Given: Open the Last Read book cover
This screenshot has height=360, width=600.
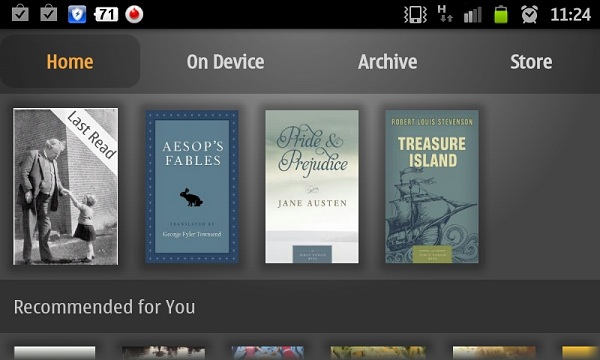Looking at the screenshot, I should tap(65, 186).
